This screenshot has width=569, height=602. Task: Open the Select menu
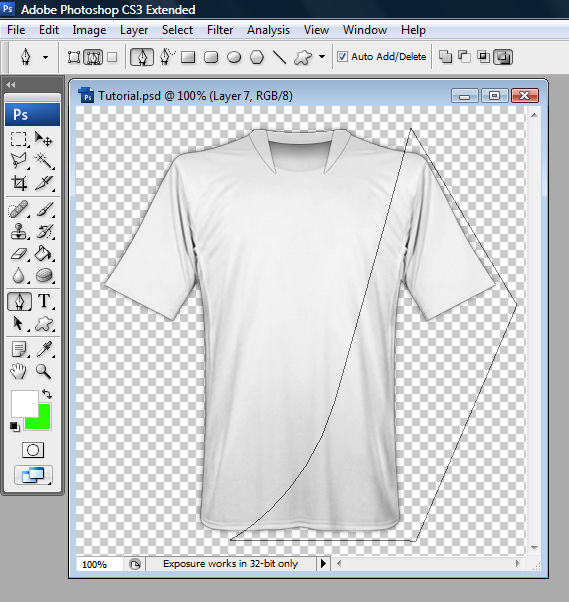[x=177, y=30]
